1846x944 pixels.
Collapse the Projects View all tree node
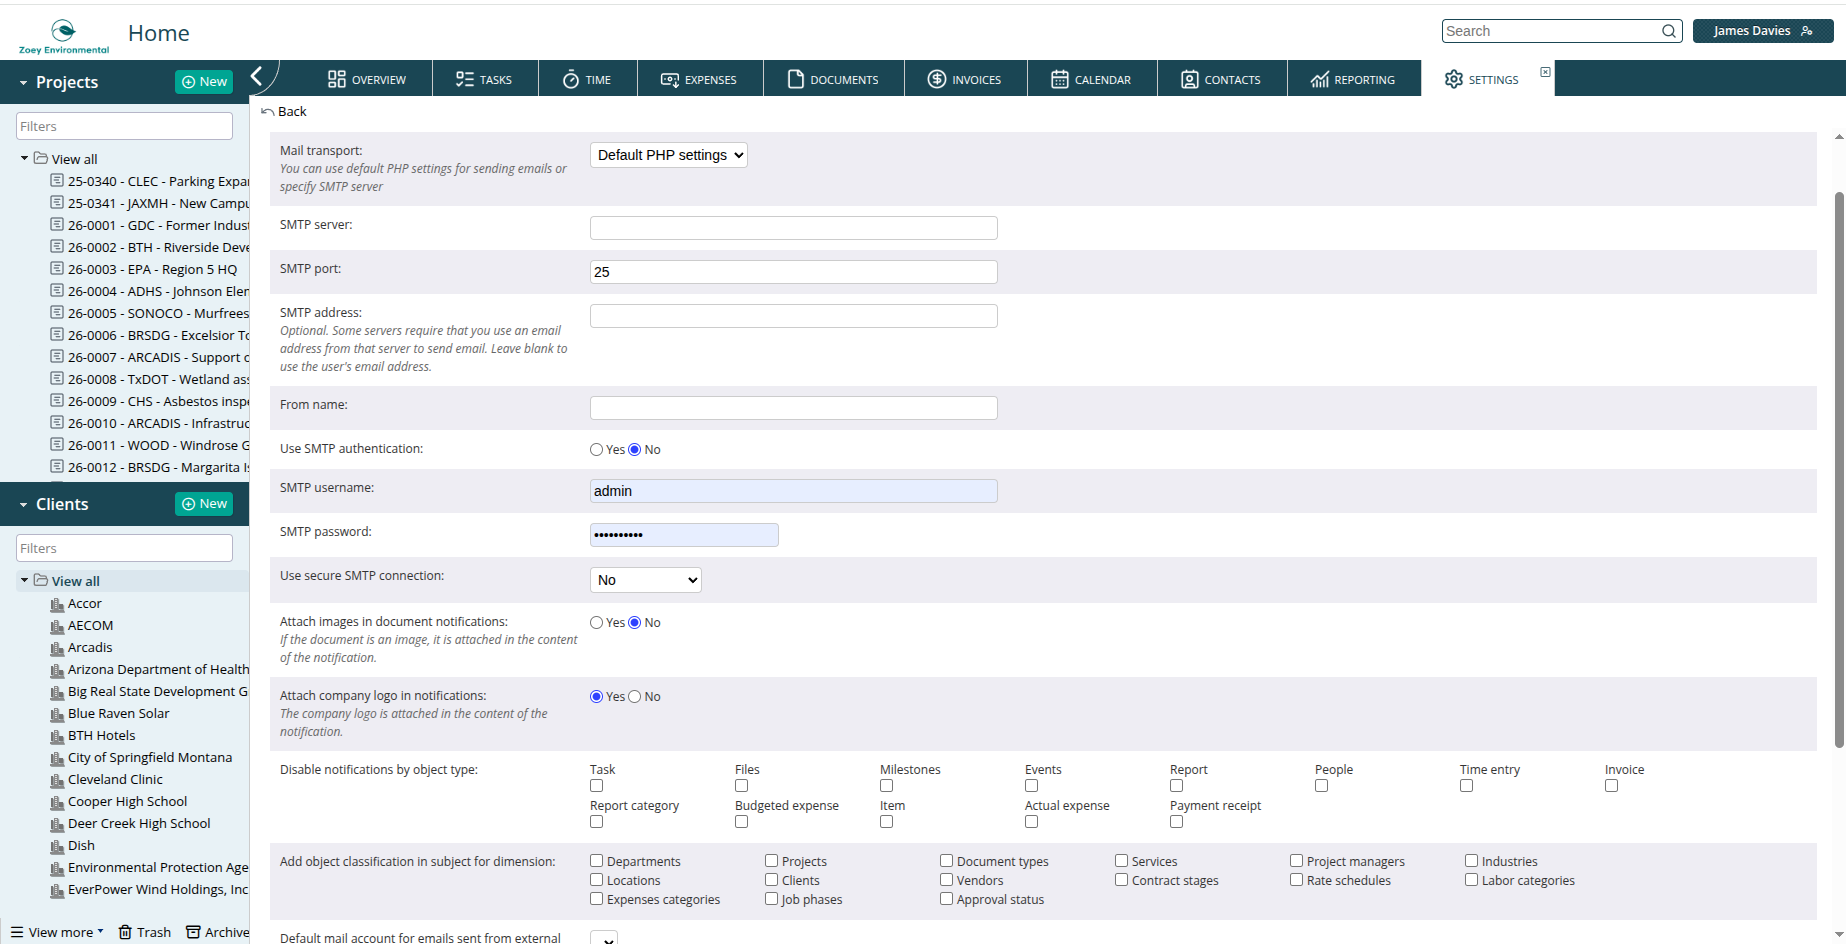(24, 158)
